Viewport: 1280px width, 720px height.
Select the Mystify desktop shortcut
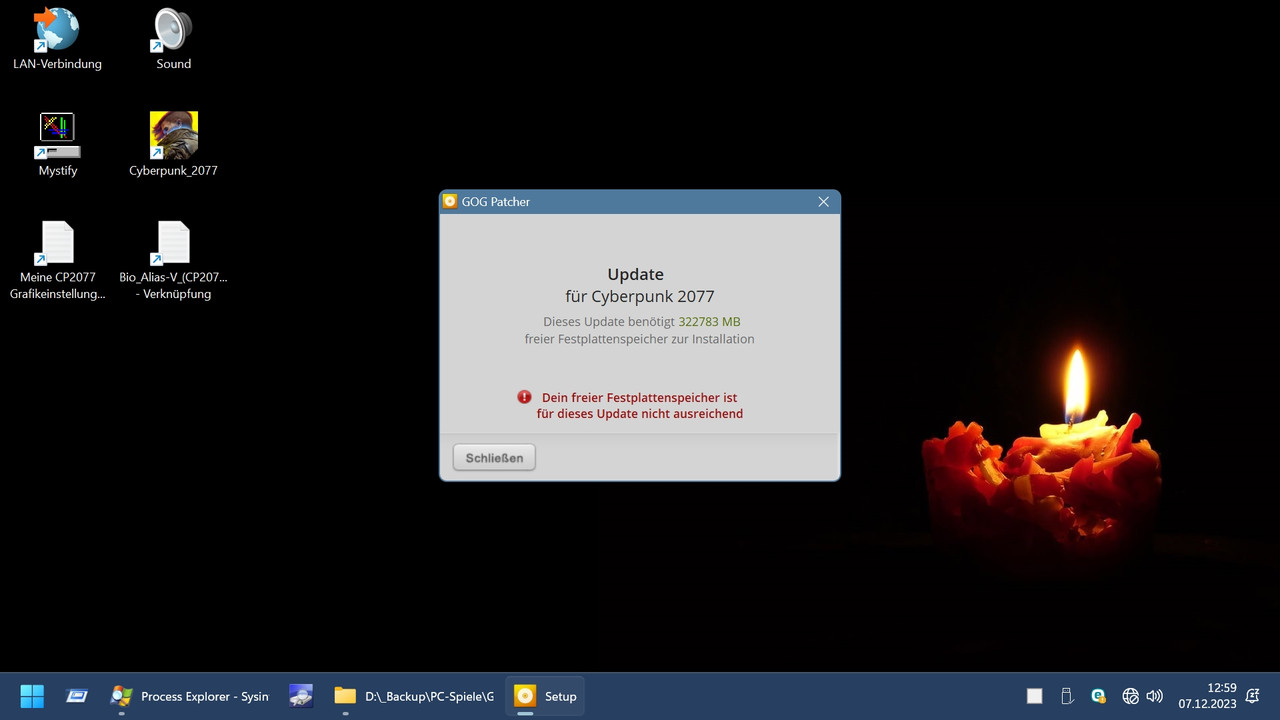coord(57,145)
